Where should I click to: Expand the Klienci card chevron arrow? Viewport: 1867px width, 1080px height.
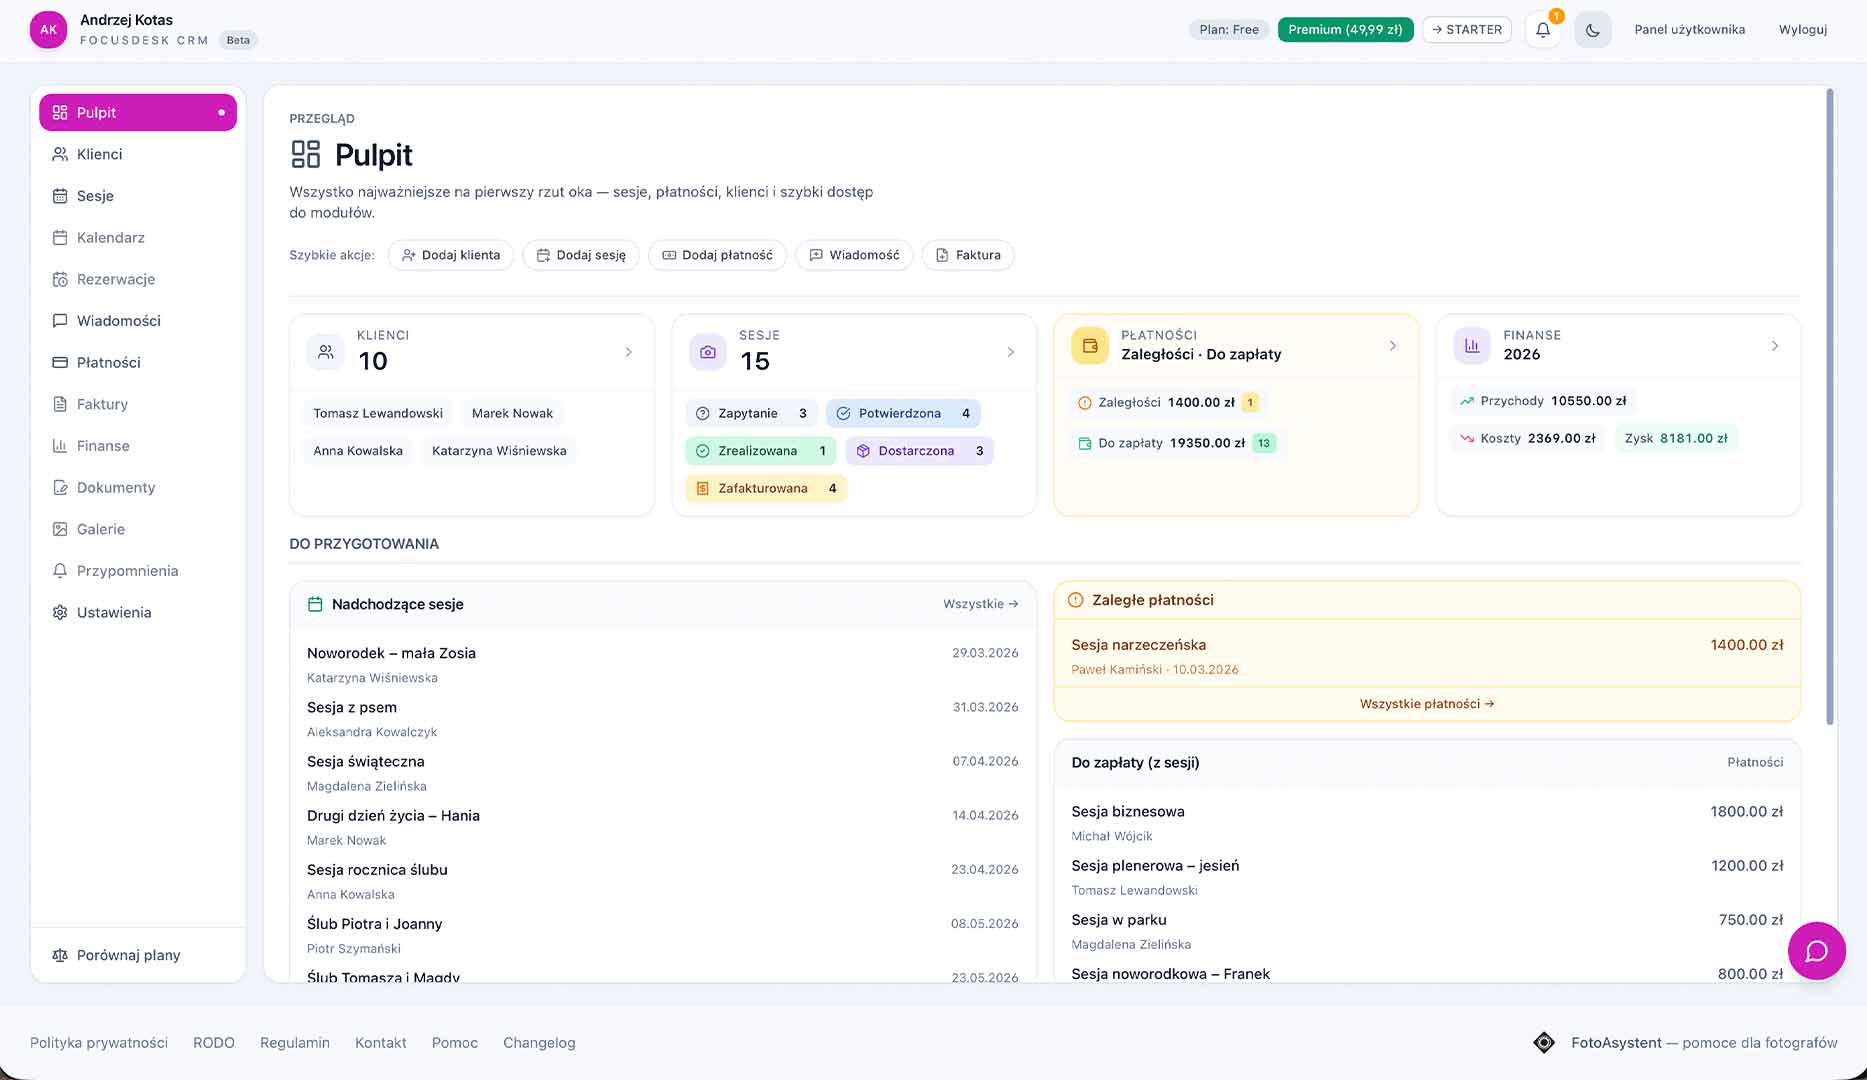click(628, 352)
